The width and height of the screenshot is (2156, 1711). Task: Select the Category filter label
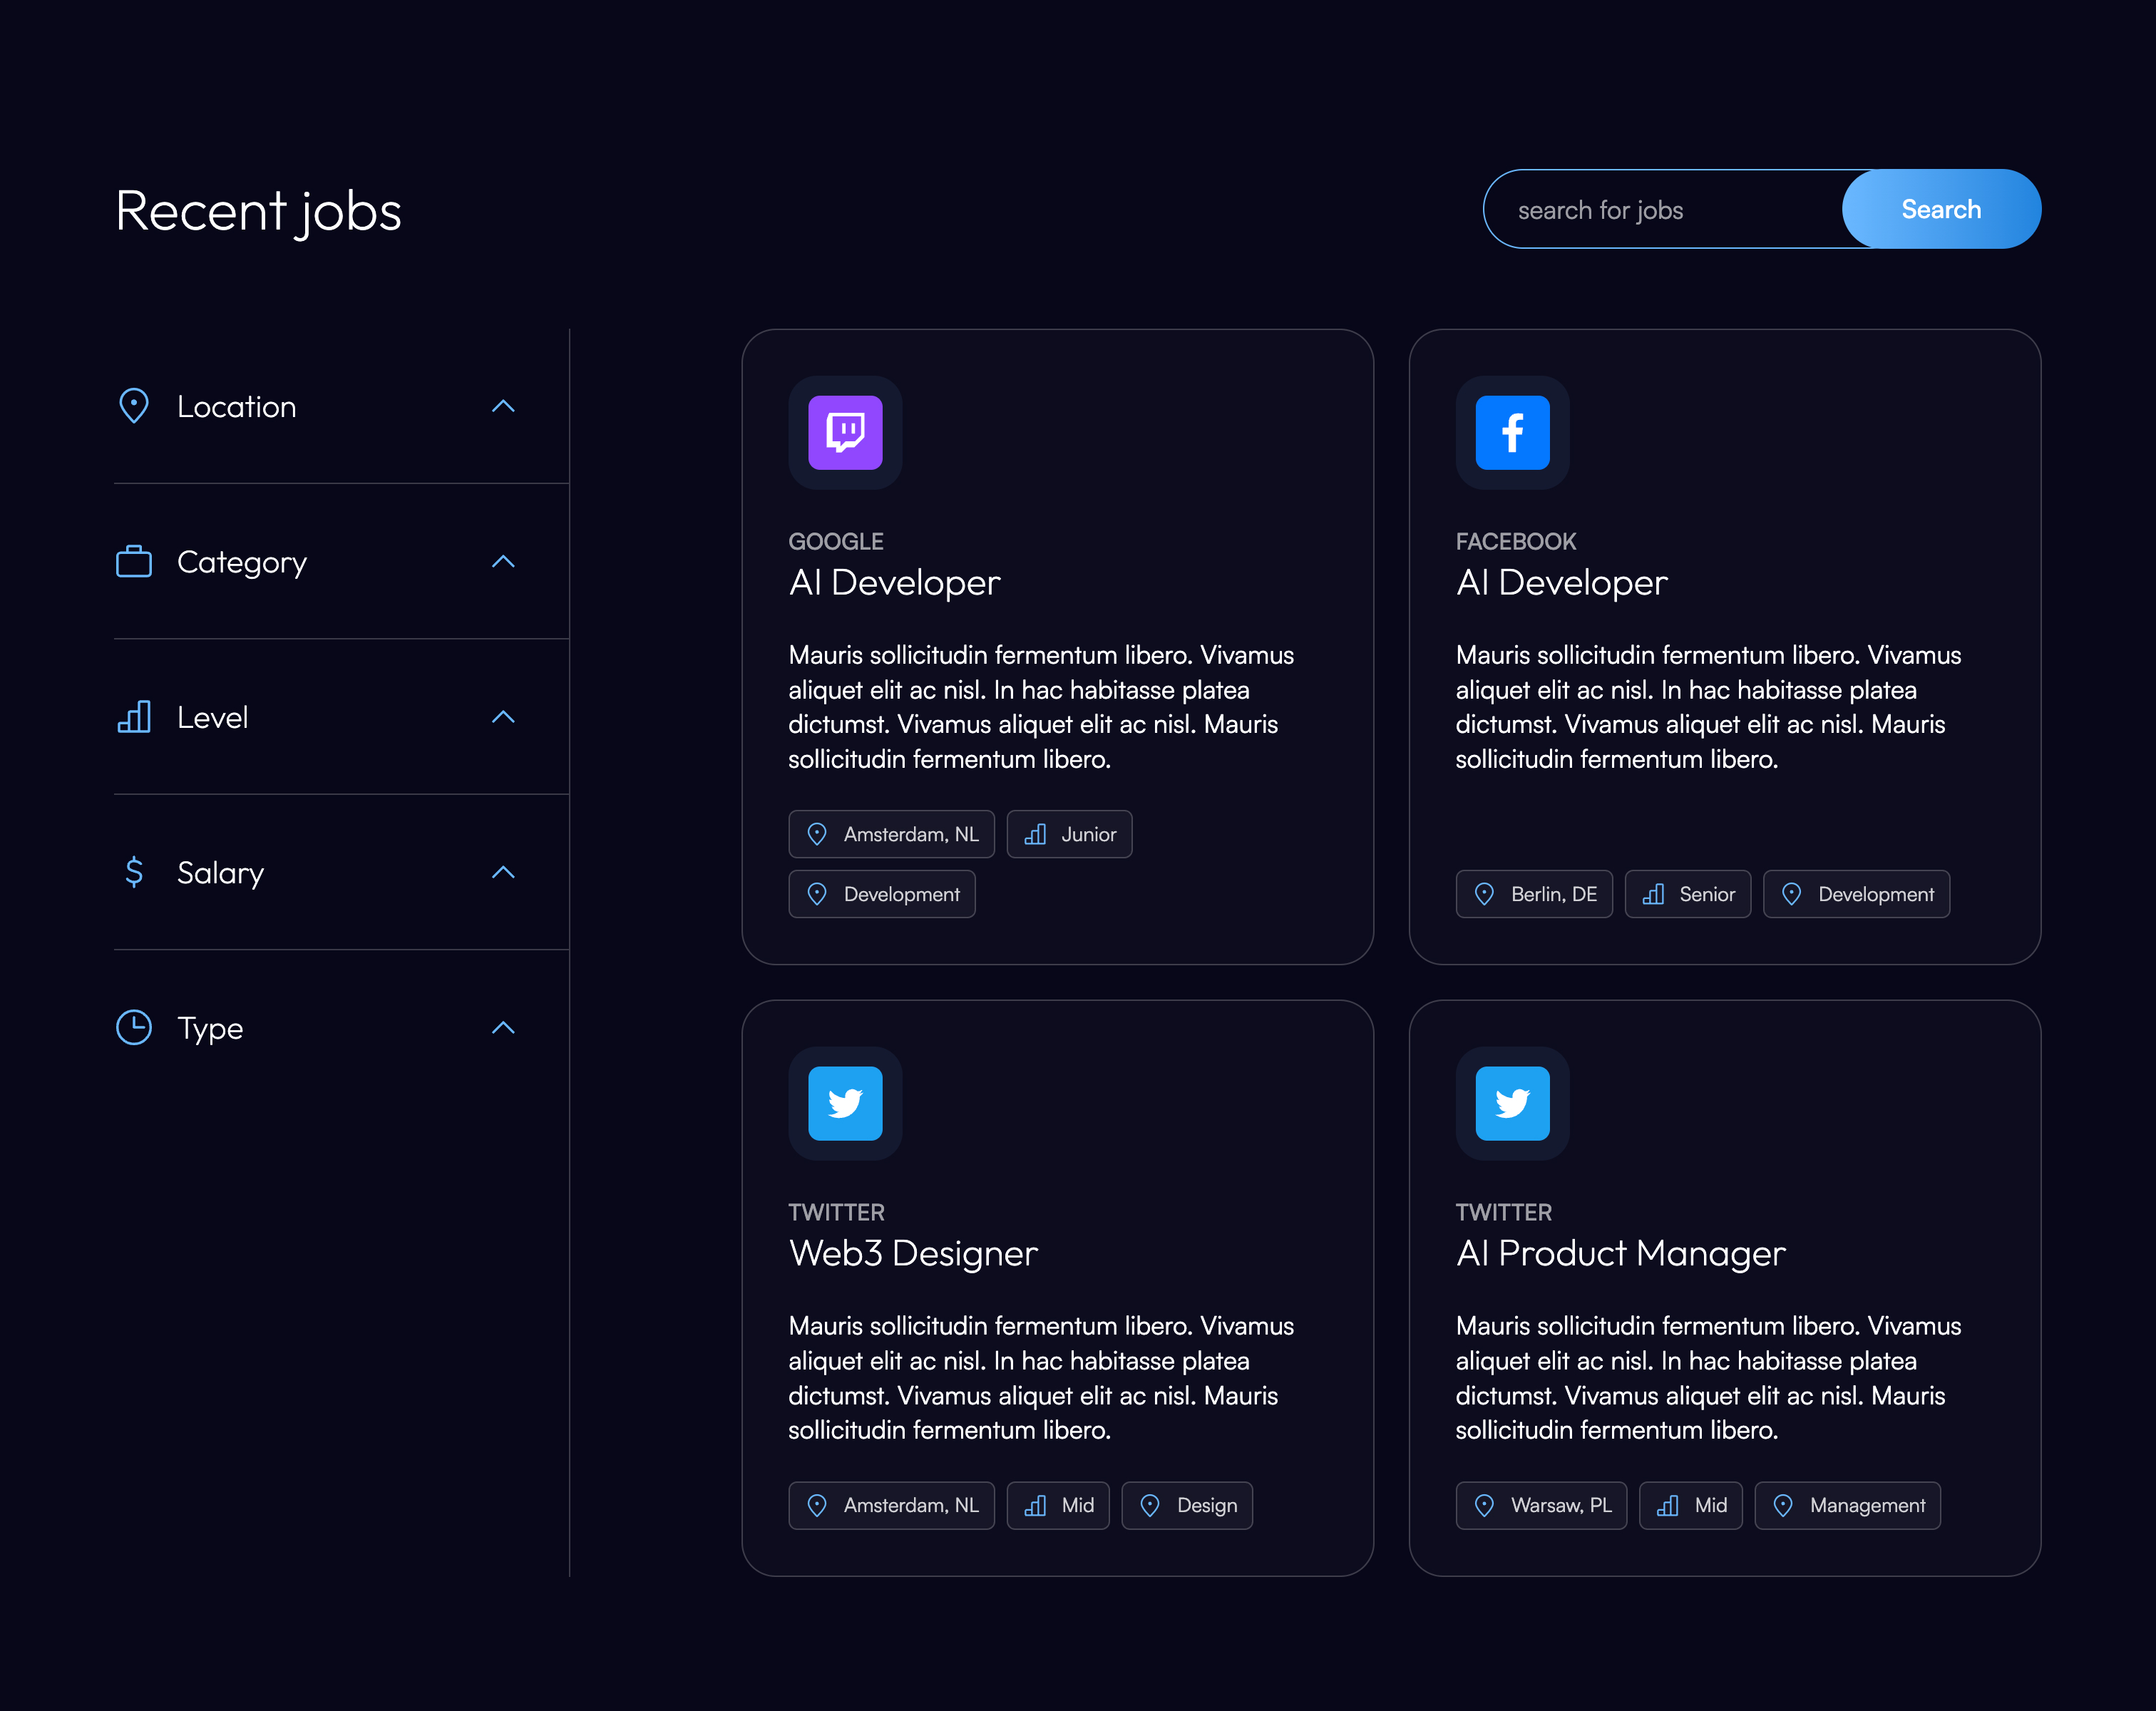pos(242,562)
